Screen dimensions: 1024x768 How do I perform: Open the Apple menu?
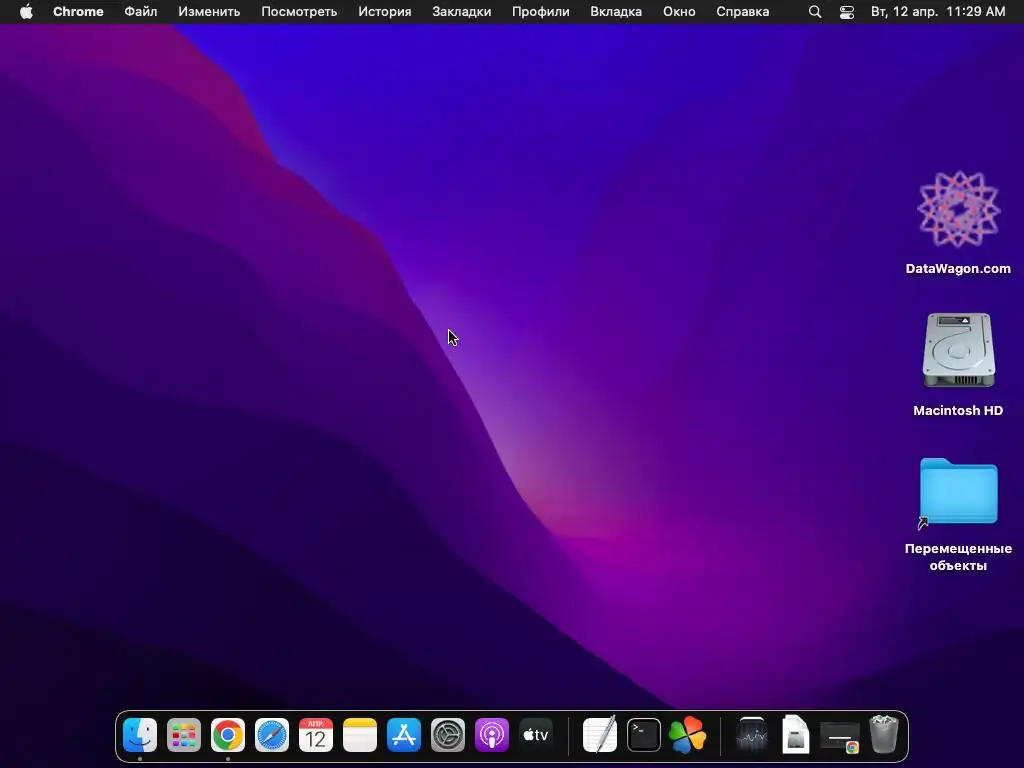click(x=26, y=12)
